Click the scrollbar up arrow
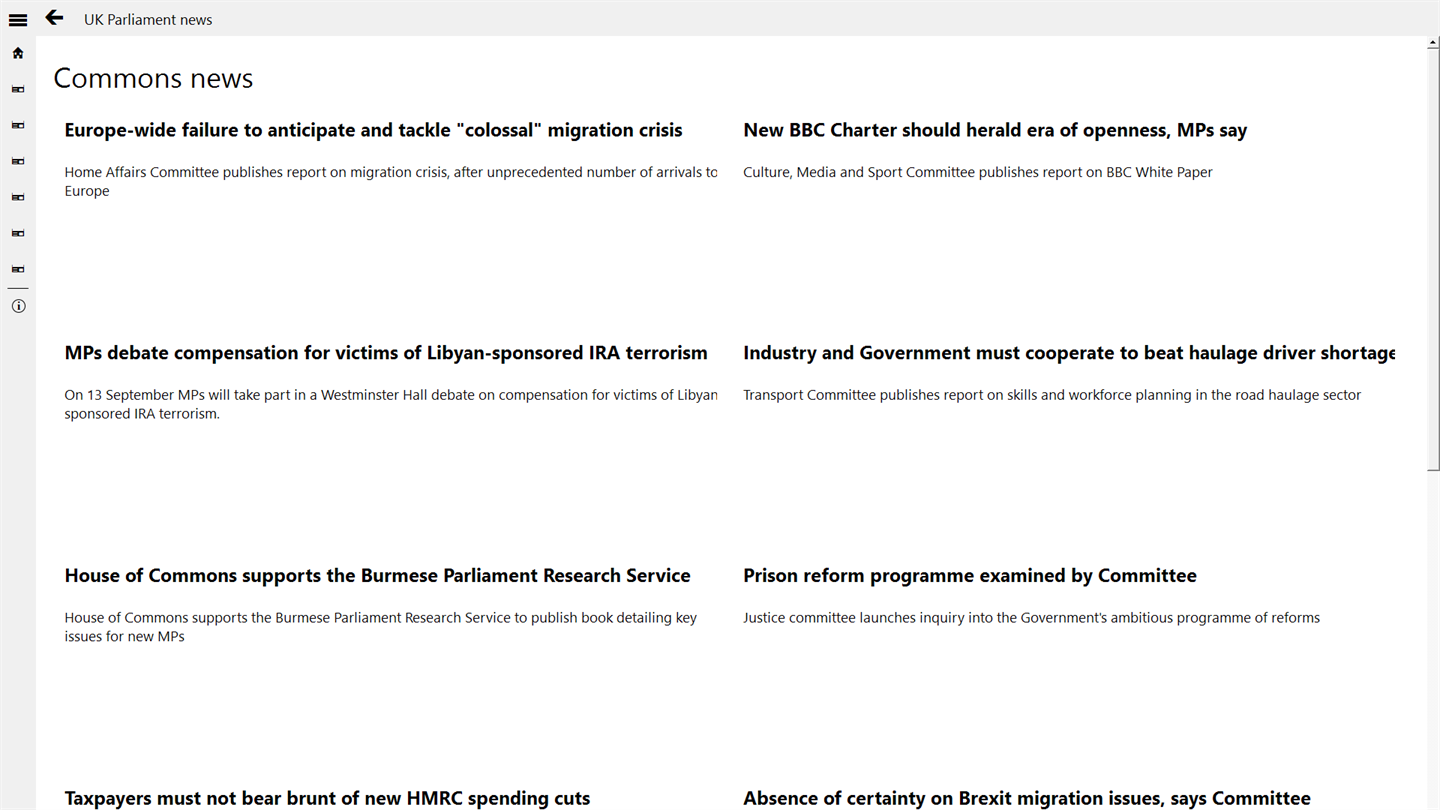The height and width of the screenshot is (810, 1440). (1433, 43)
